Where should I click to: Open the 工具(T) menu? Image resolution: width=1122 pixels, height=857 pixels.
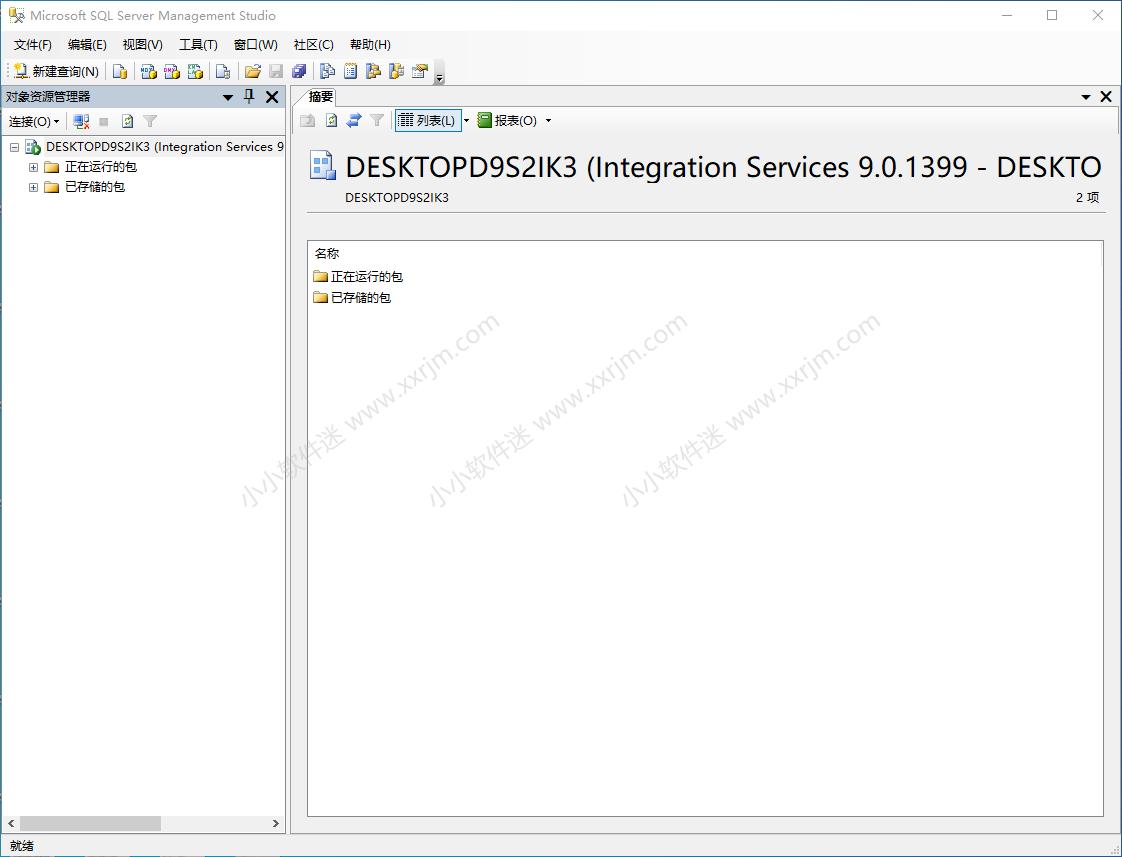pyautogui.click(x=197, y=44)
